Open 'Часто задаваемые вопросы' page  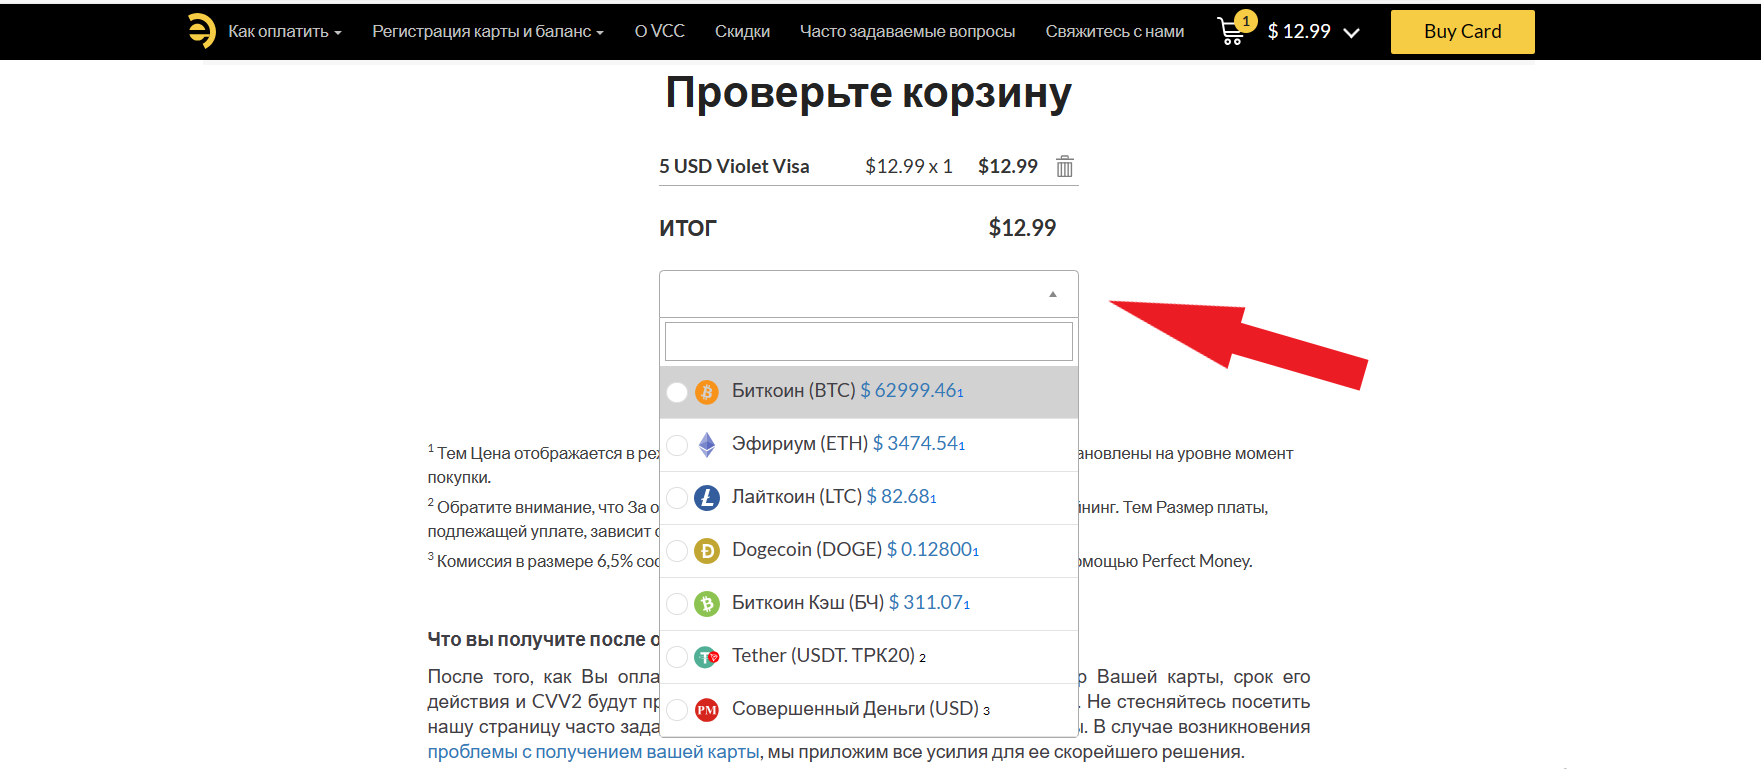pos(907,32)
